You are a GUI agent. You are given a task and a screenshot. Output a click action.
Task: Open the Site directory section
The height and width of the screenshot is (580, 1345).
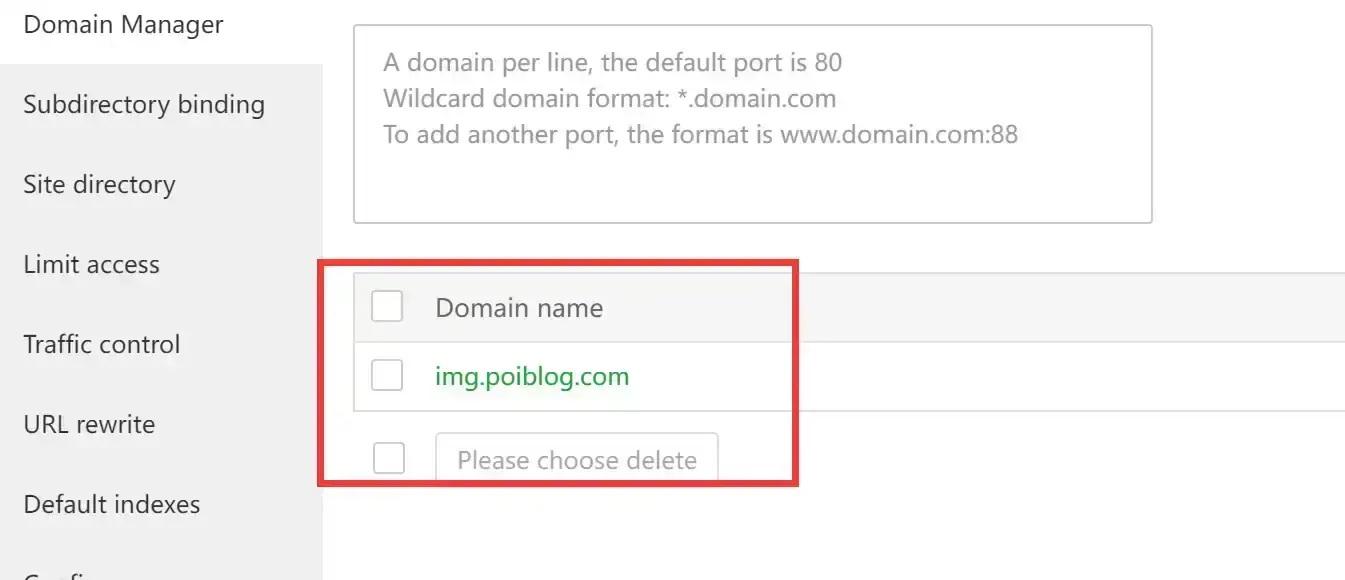99,185
